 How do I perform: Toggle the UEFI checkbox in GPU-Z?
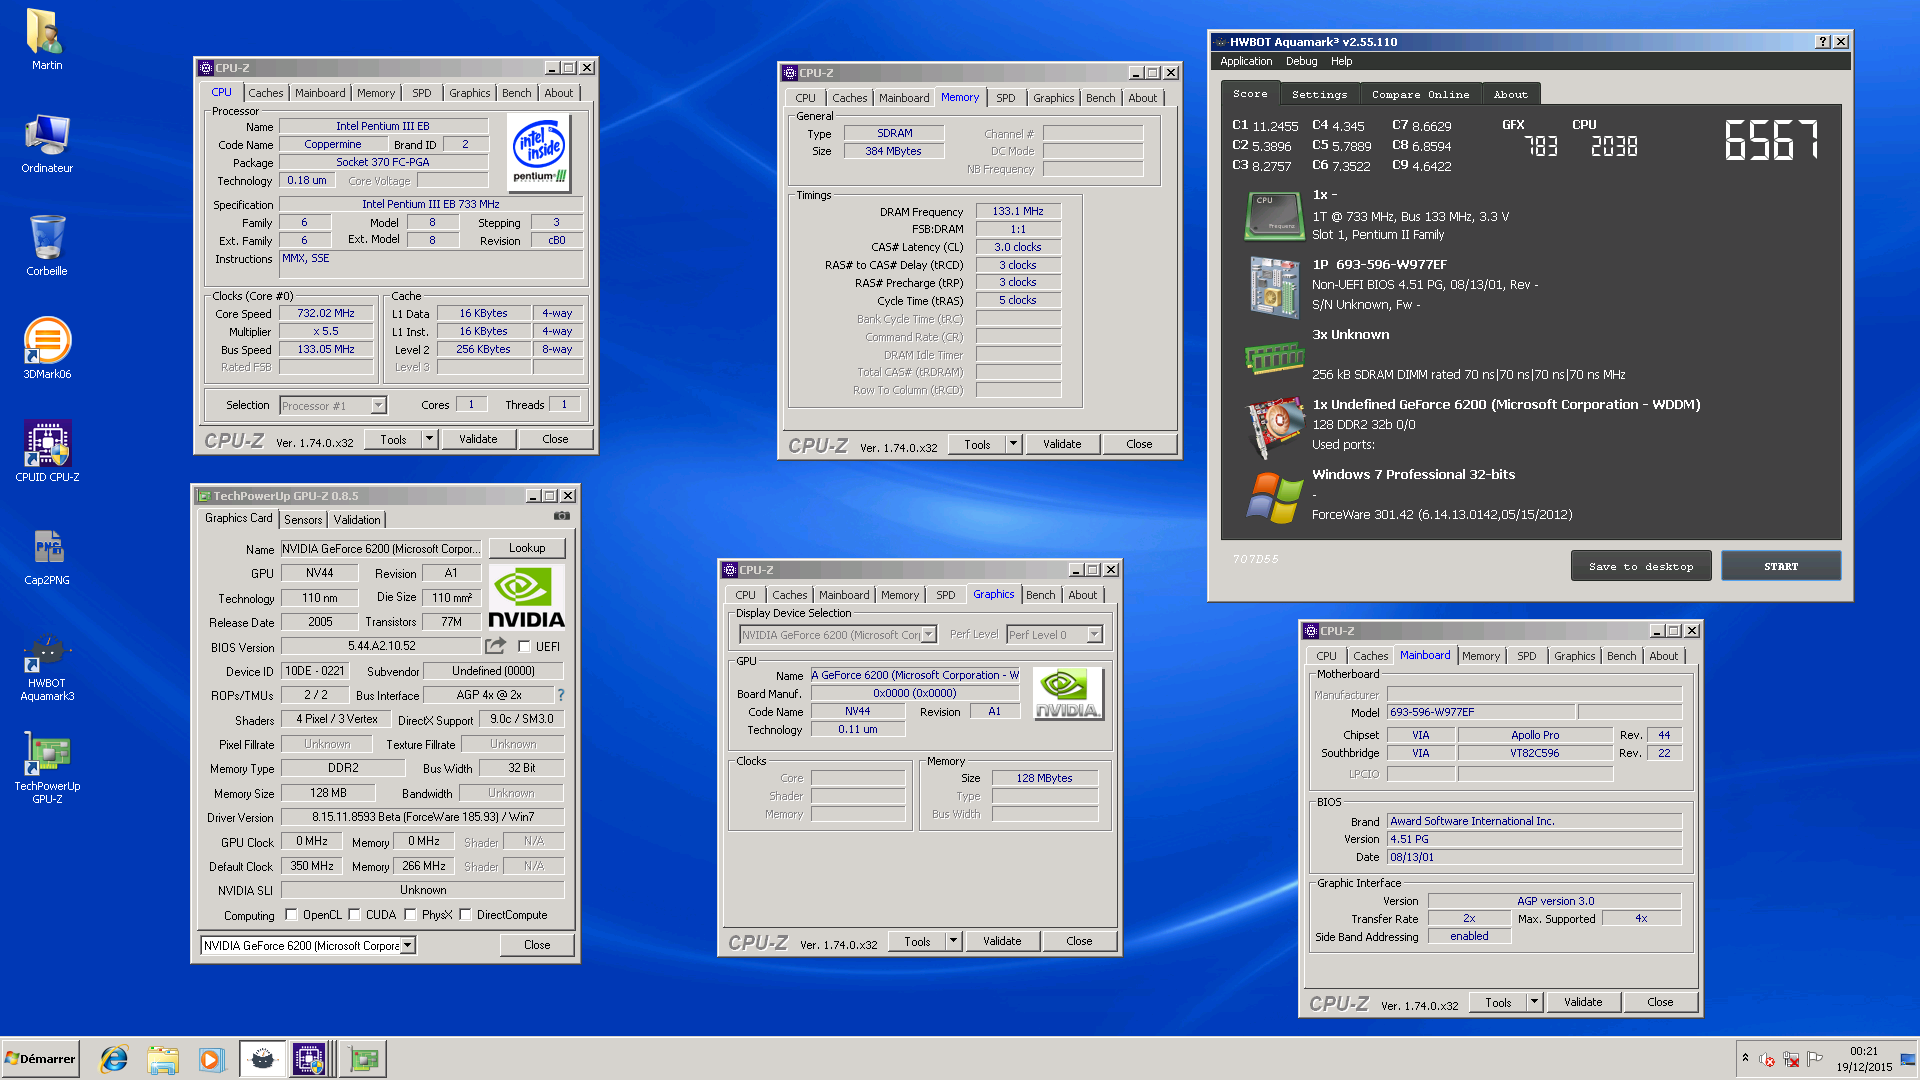tap(524, 646)
